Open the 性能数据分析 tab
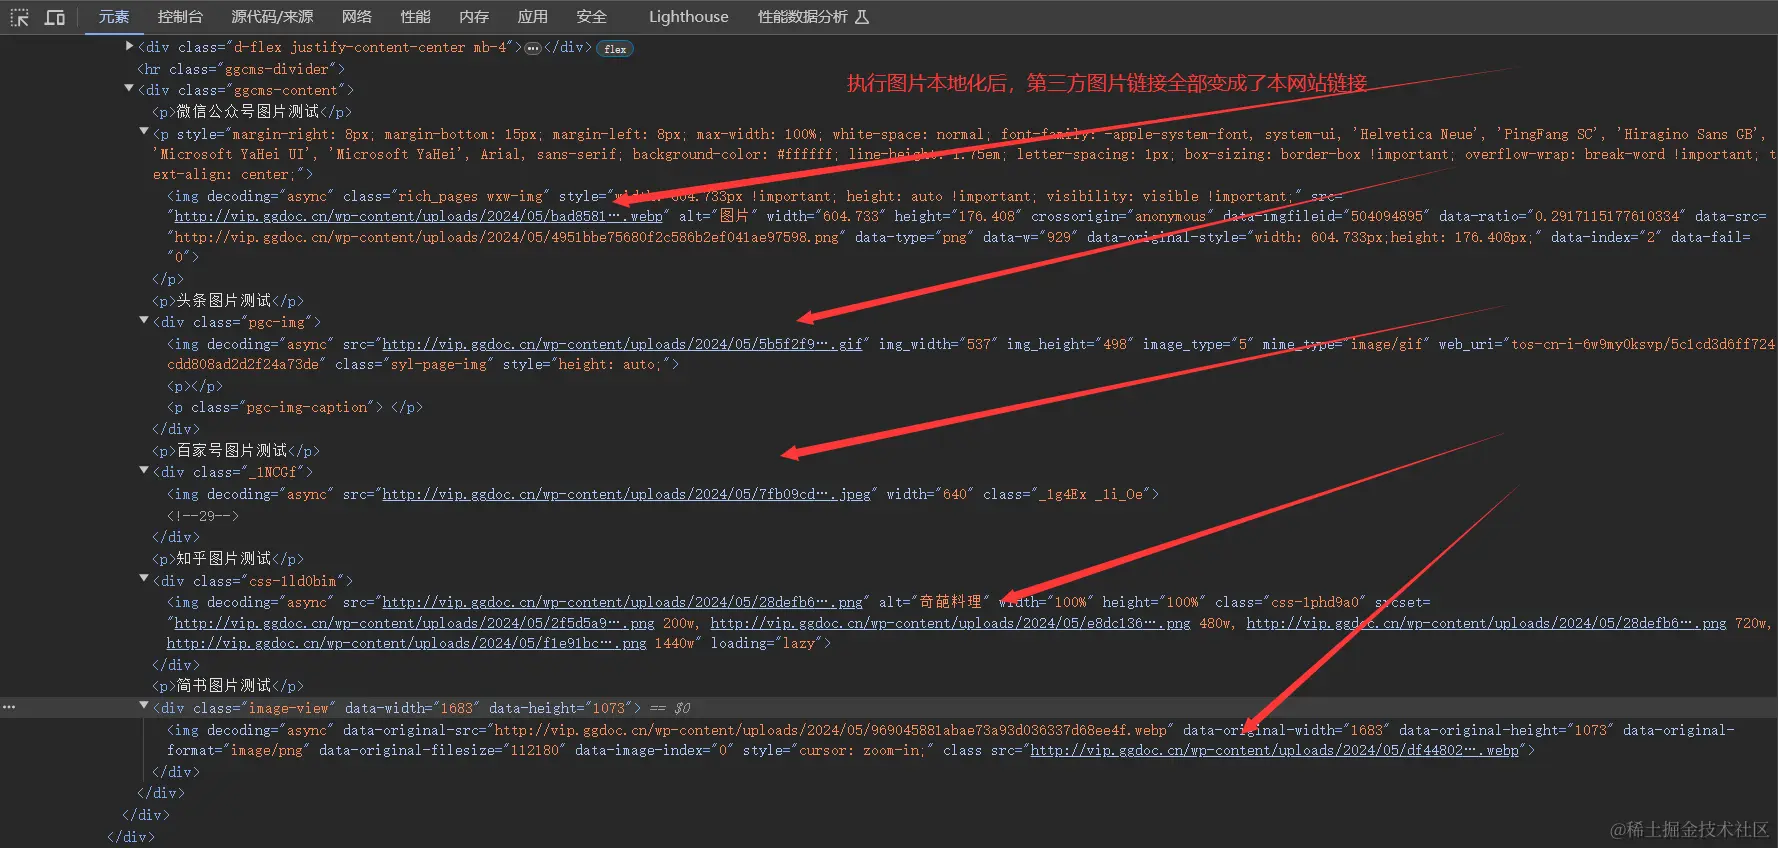The height and width of the screenshot is (848, 1778). click(x=813, y=17)
